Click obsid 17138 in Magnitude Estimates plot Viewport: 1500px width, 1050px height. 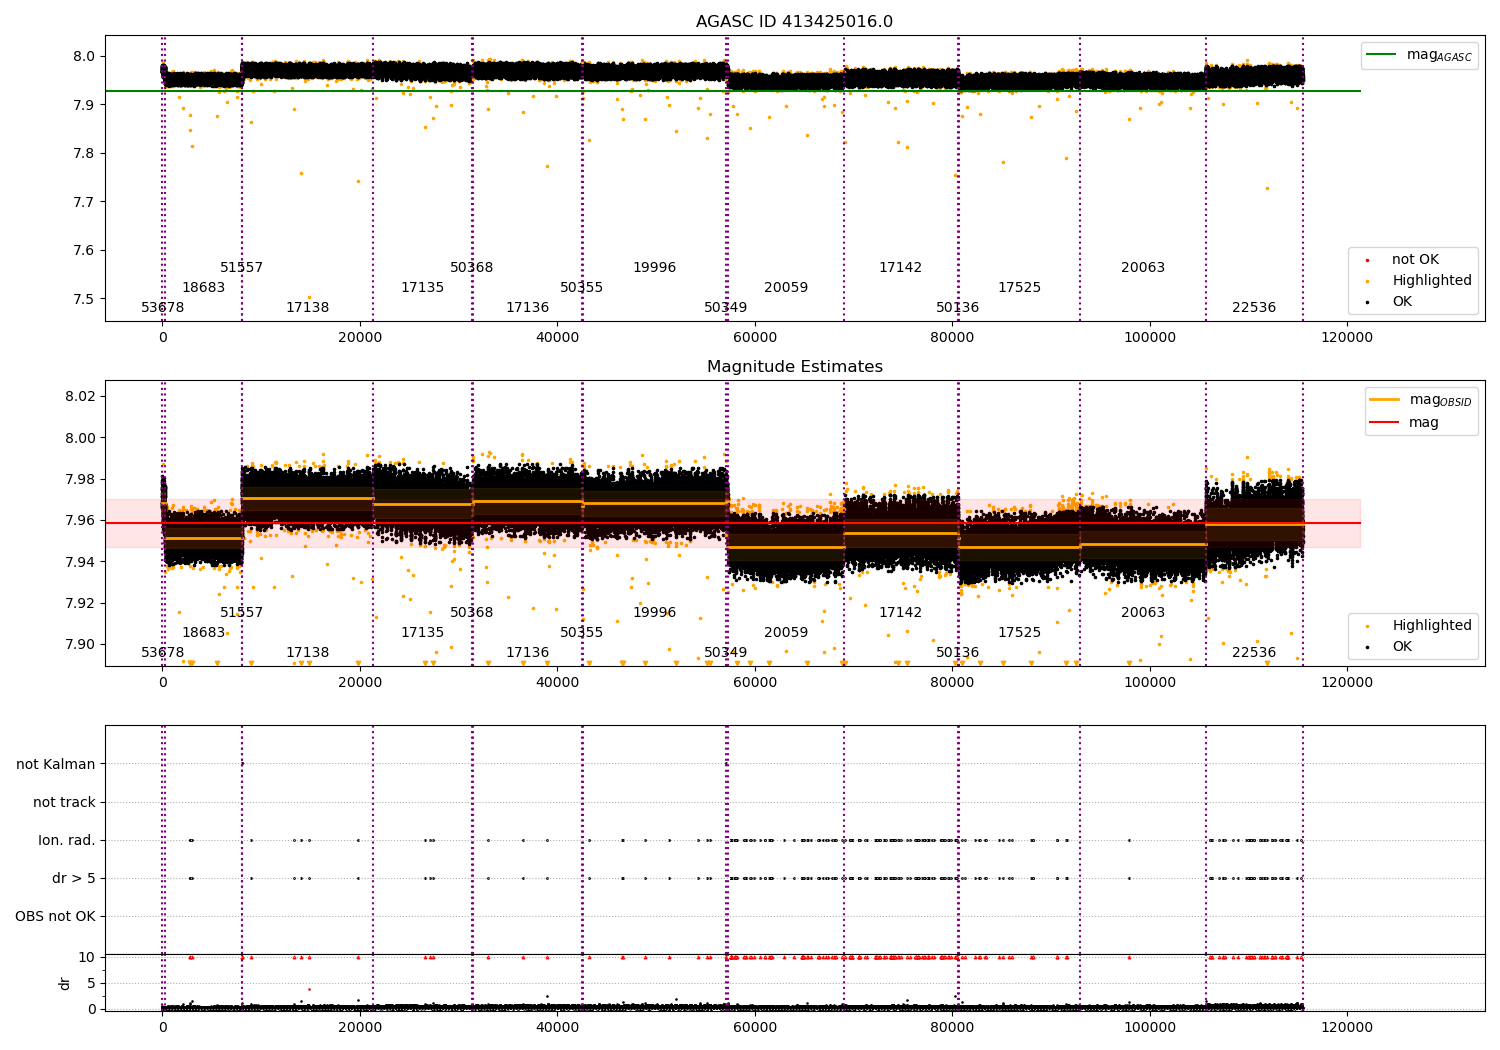(x=307, y=653)
